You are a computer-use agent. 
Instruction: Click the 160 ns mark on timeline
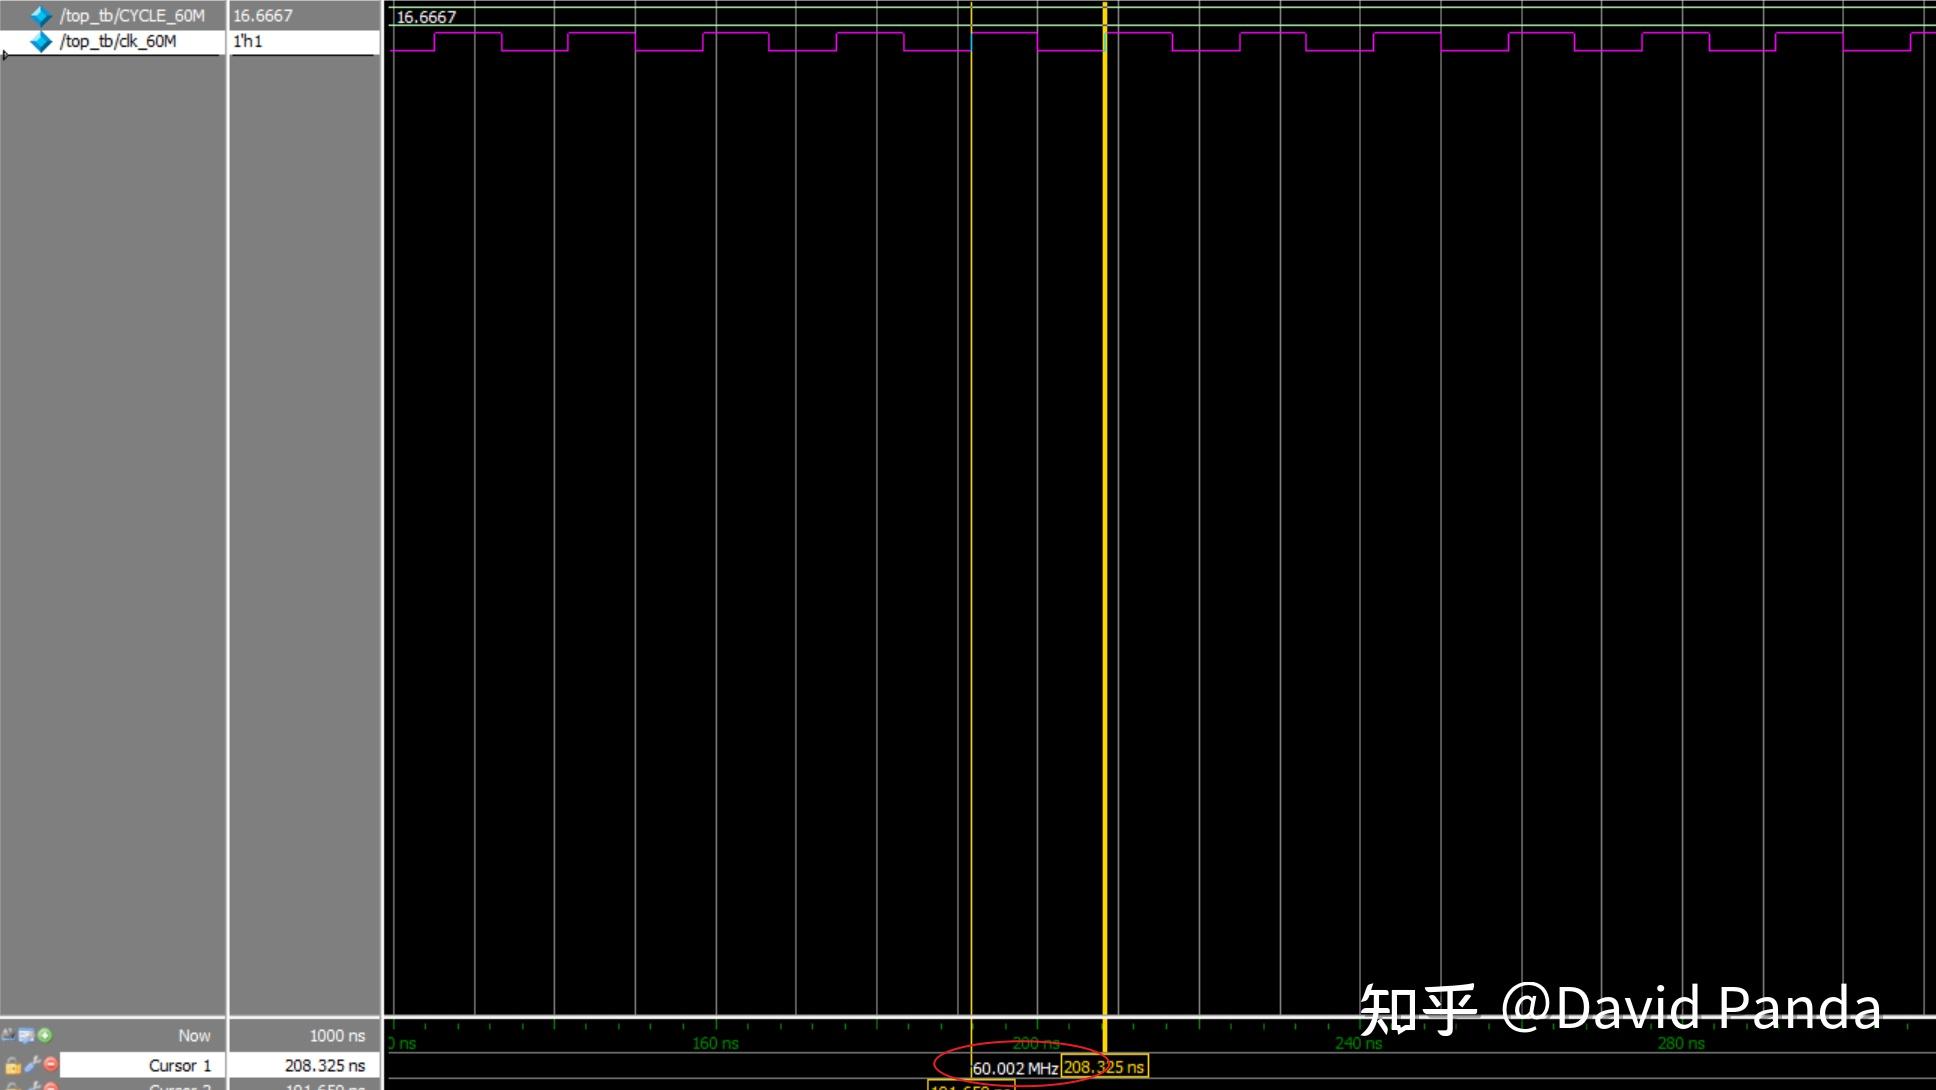[x=715, y=1043]
